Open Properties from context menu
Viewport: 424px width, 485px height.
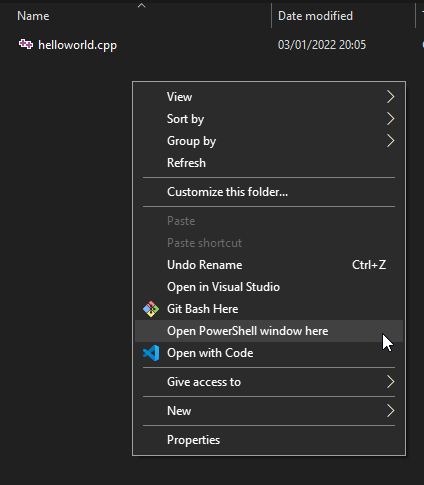click(269, 440)
